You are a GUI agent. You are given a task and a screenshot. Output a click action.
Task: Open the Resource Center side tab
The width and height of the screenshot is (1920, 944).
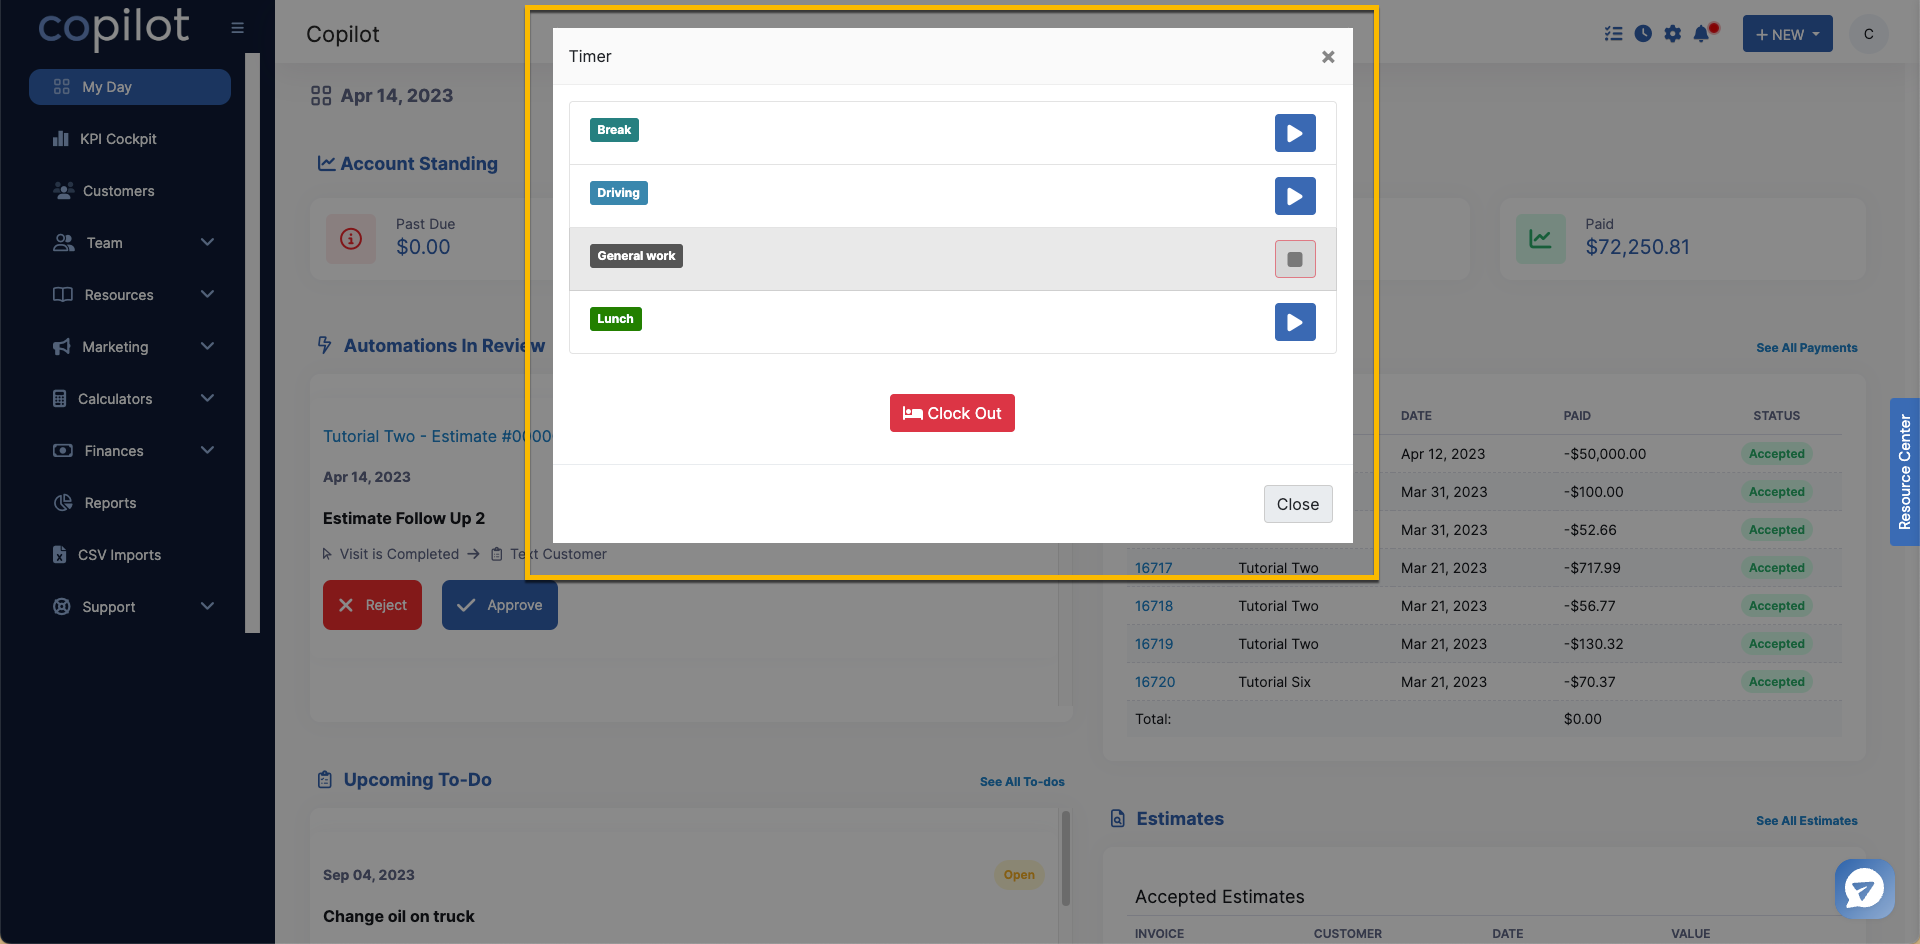tap(1905, 472)
